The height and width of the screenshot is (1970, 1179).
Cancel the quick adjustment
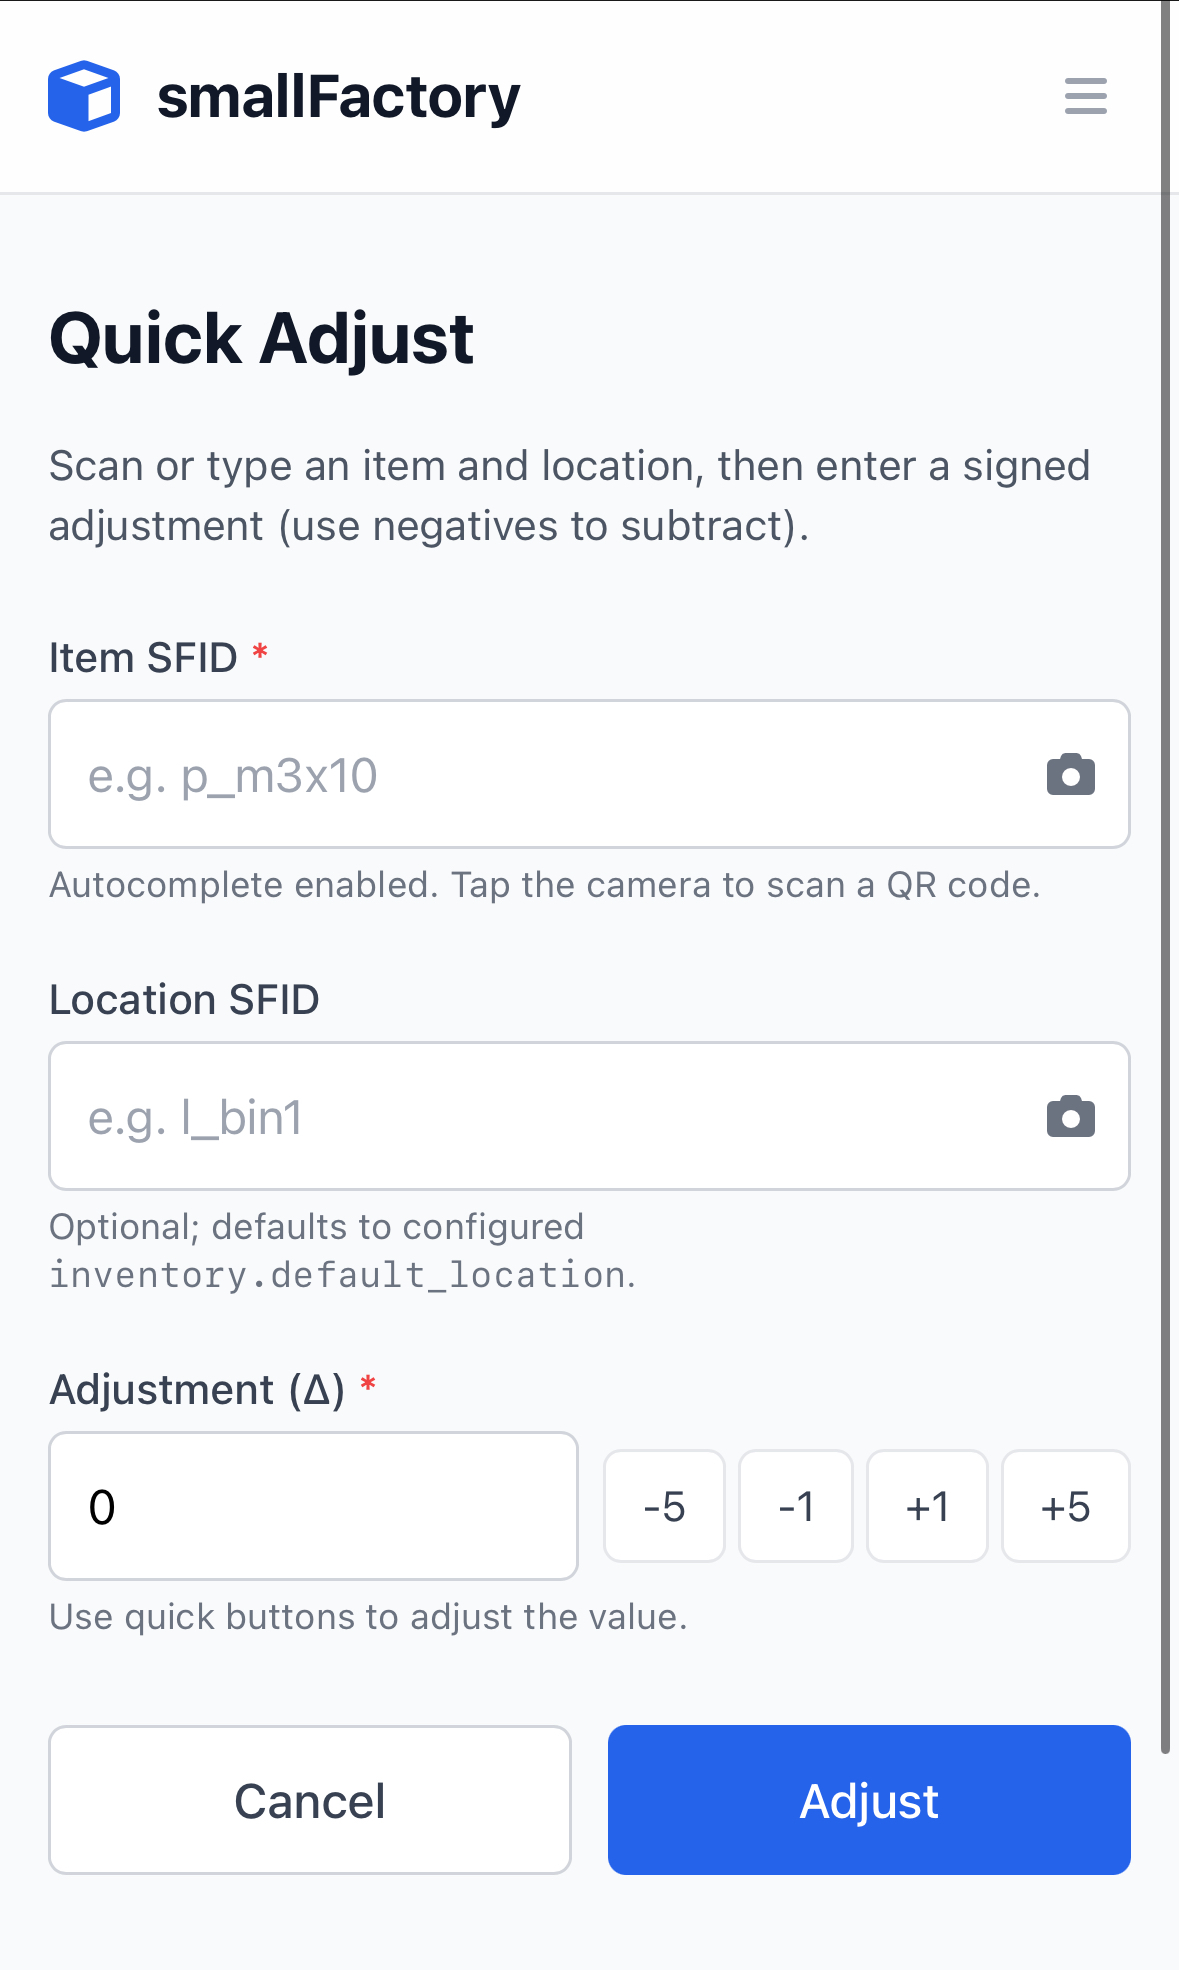310,1800
